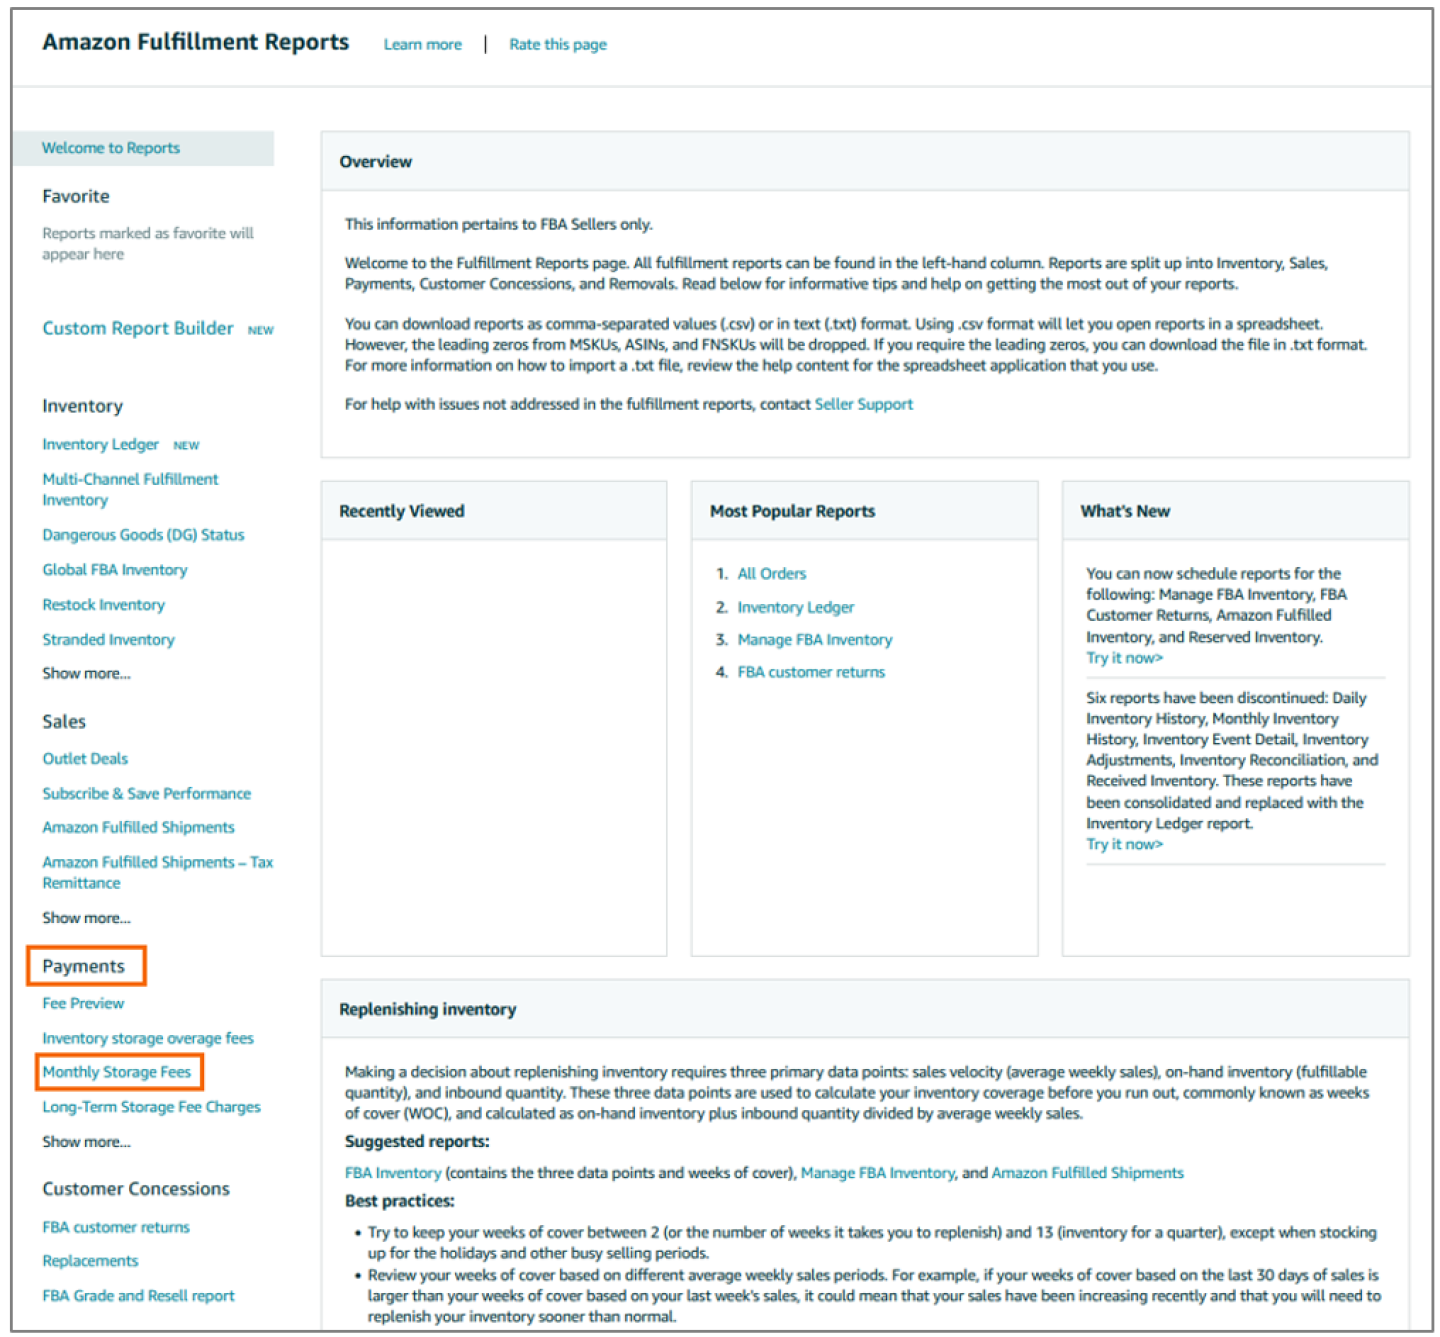This screenshot has height=1337, width=1440.
Task: Open the Learn more link in header
Action: tap(422, 44)
